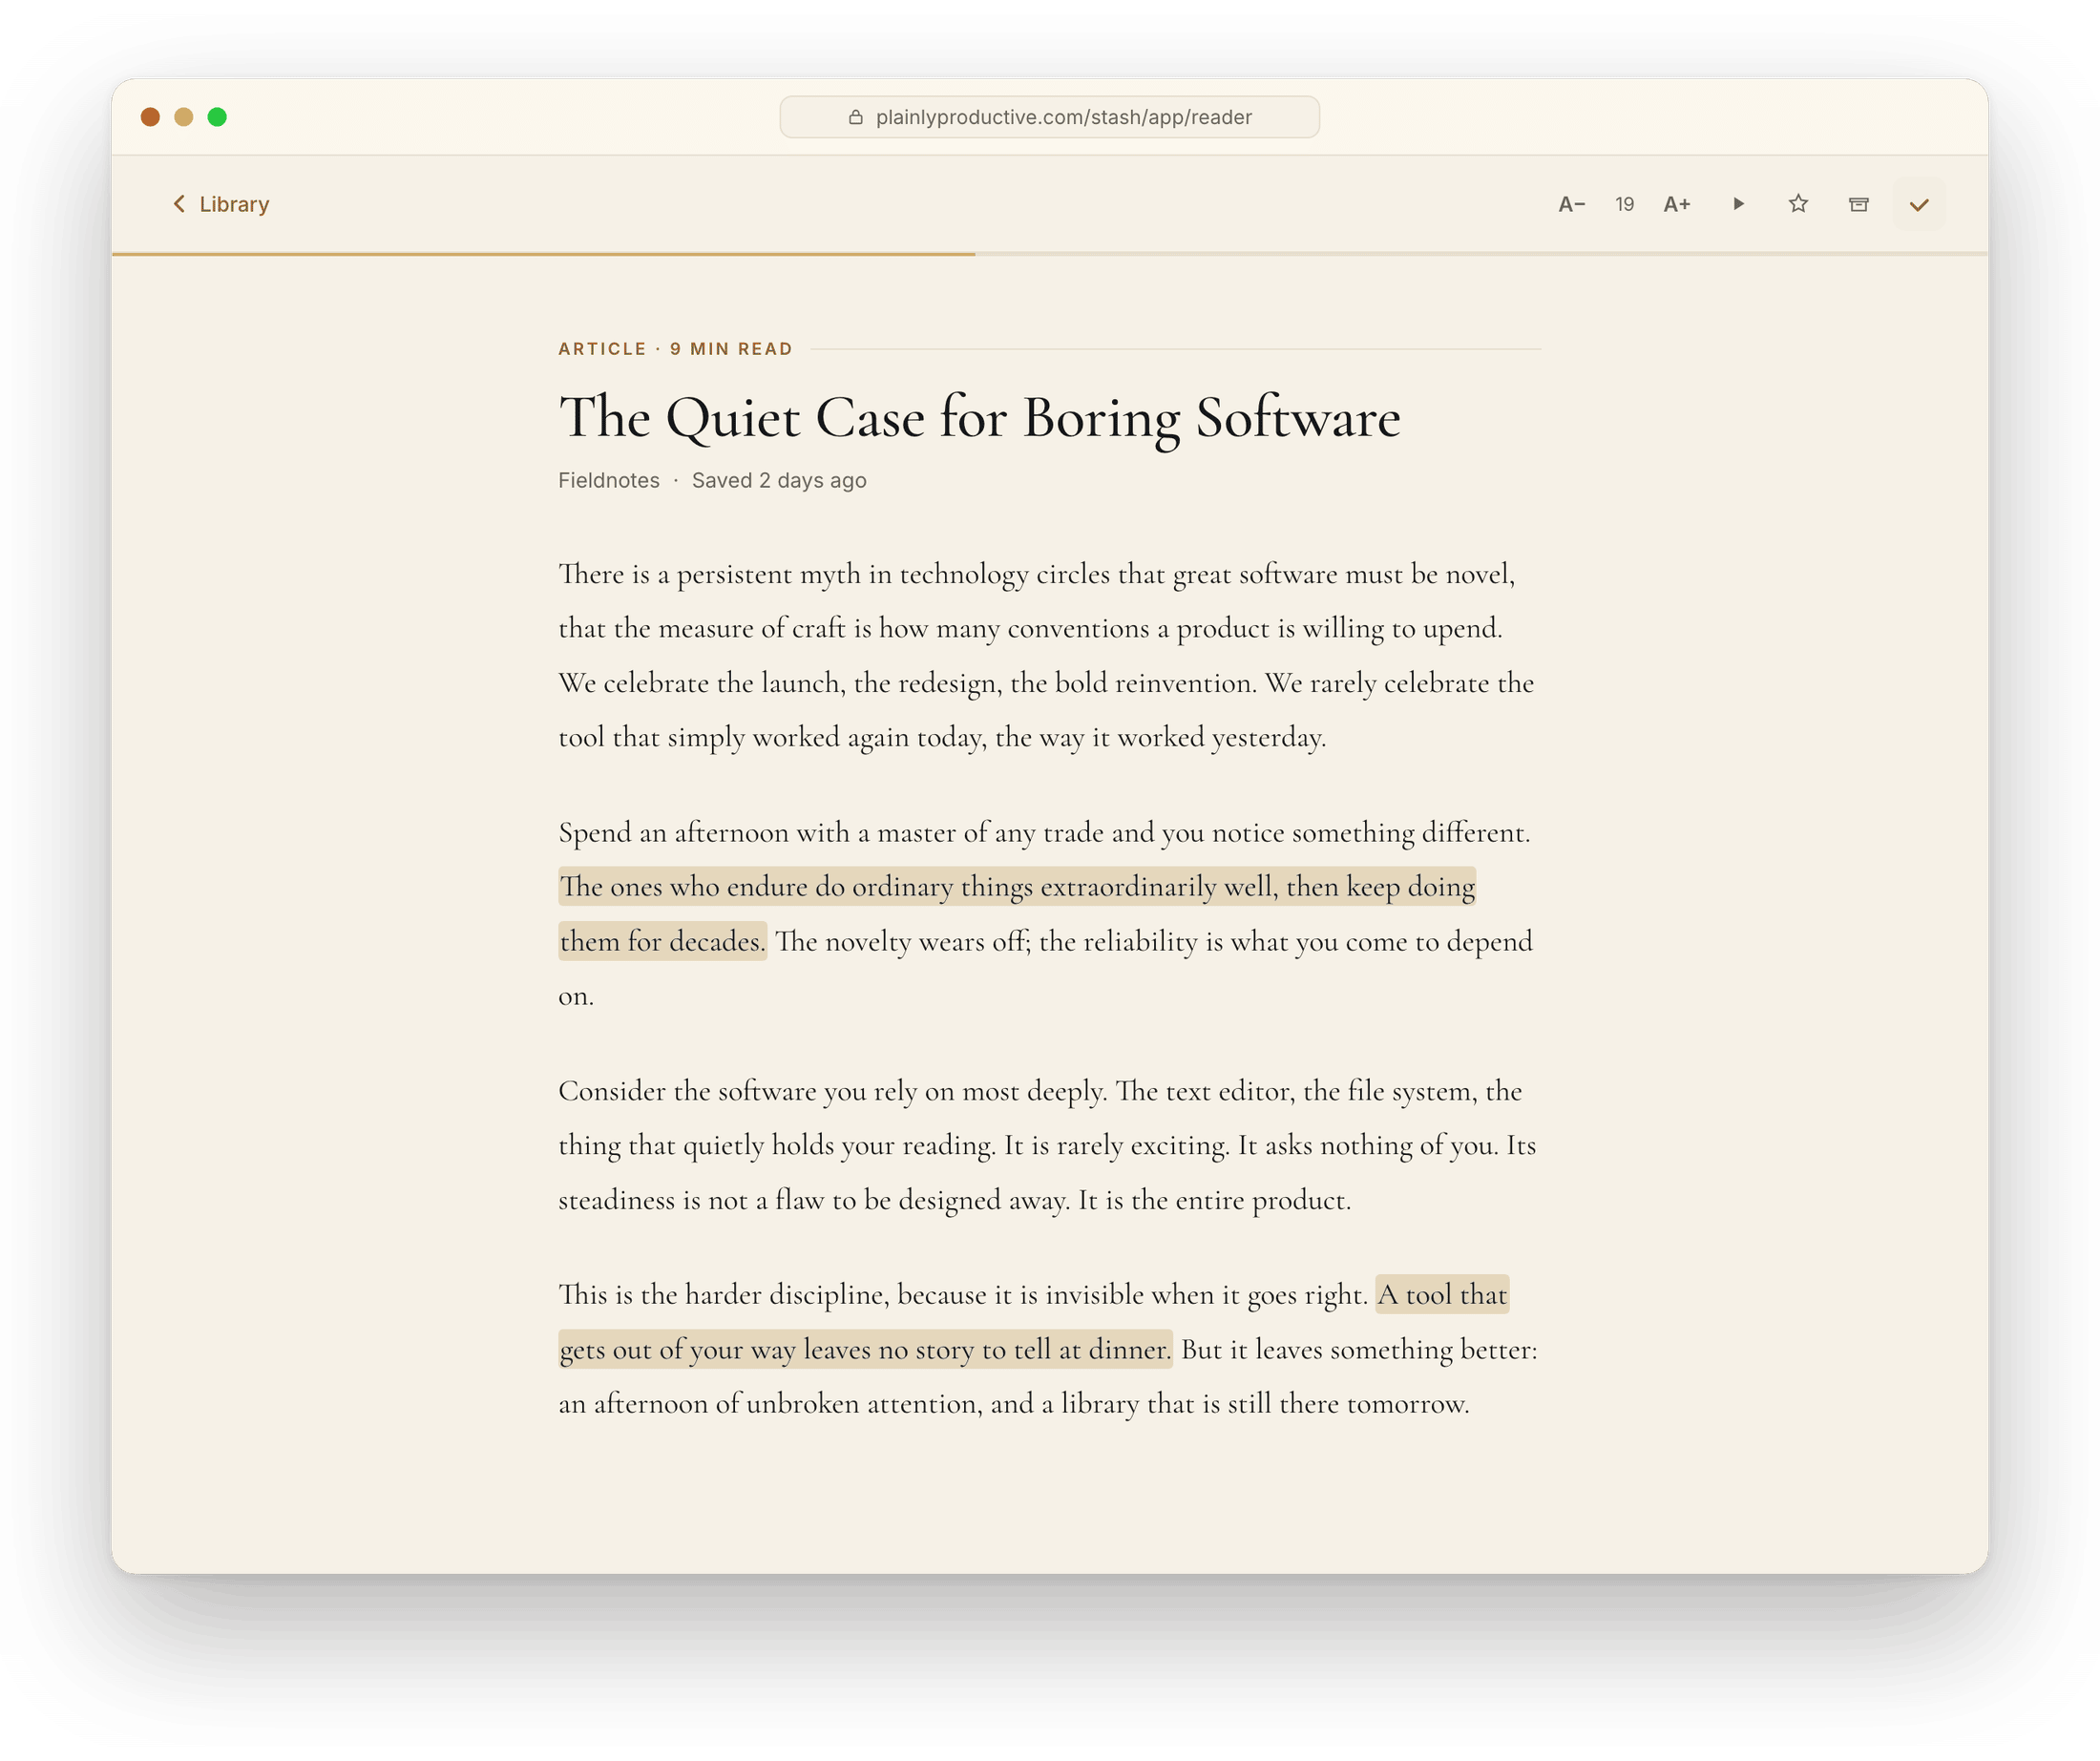Click the article title heading
Screen dimensions: 2100x1761
click(979, 417)
